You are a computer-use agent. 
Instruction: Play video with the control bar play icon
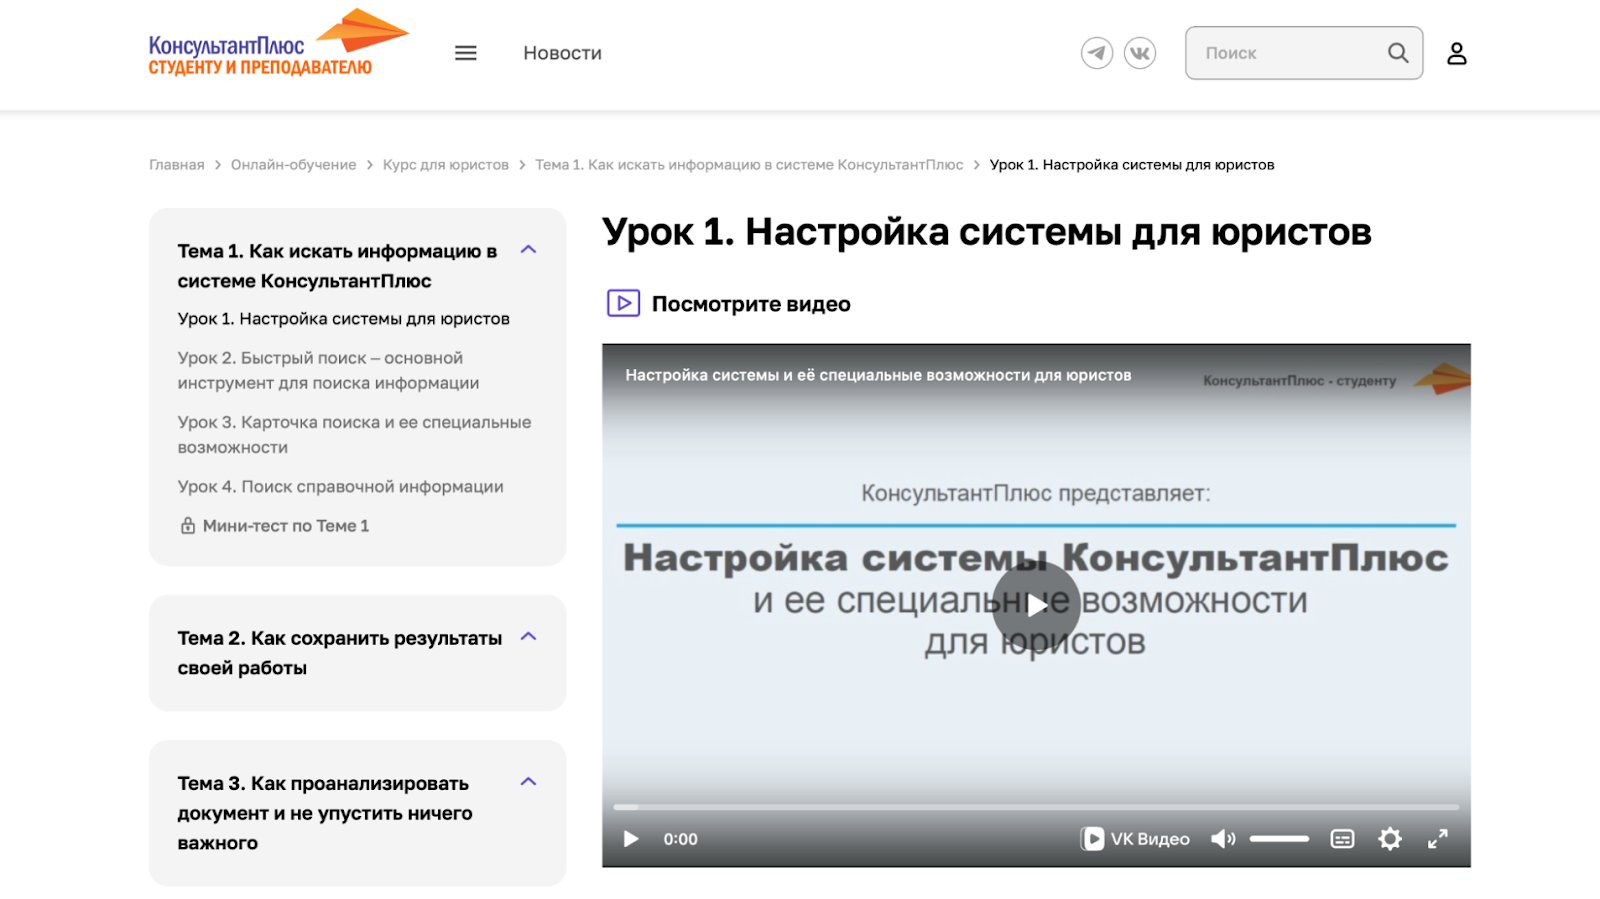(631, 839)
